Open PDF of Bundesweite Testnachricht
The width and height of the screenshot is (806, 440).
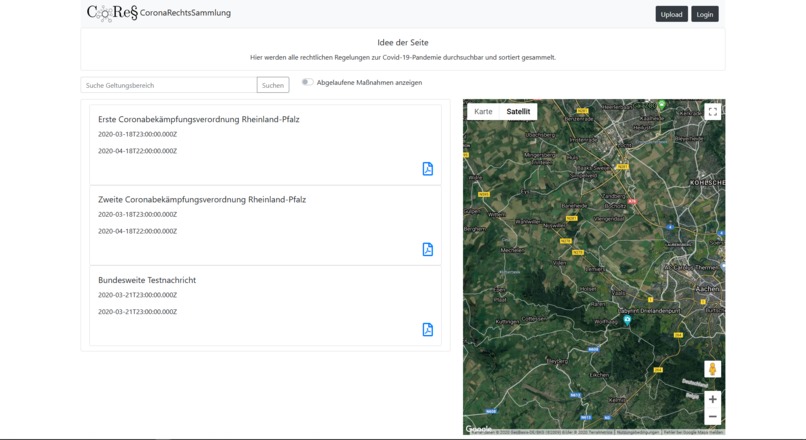click(428, 329)
